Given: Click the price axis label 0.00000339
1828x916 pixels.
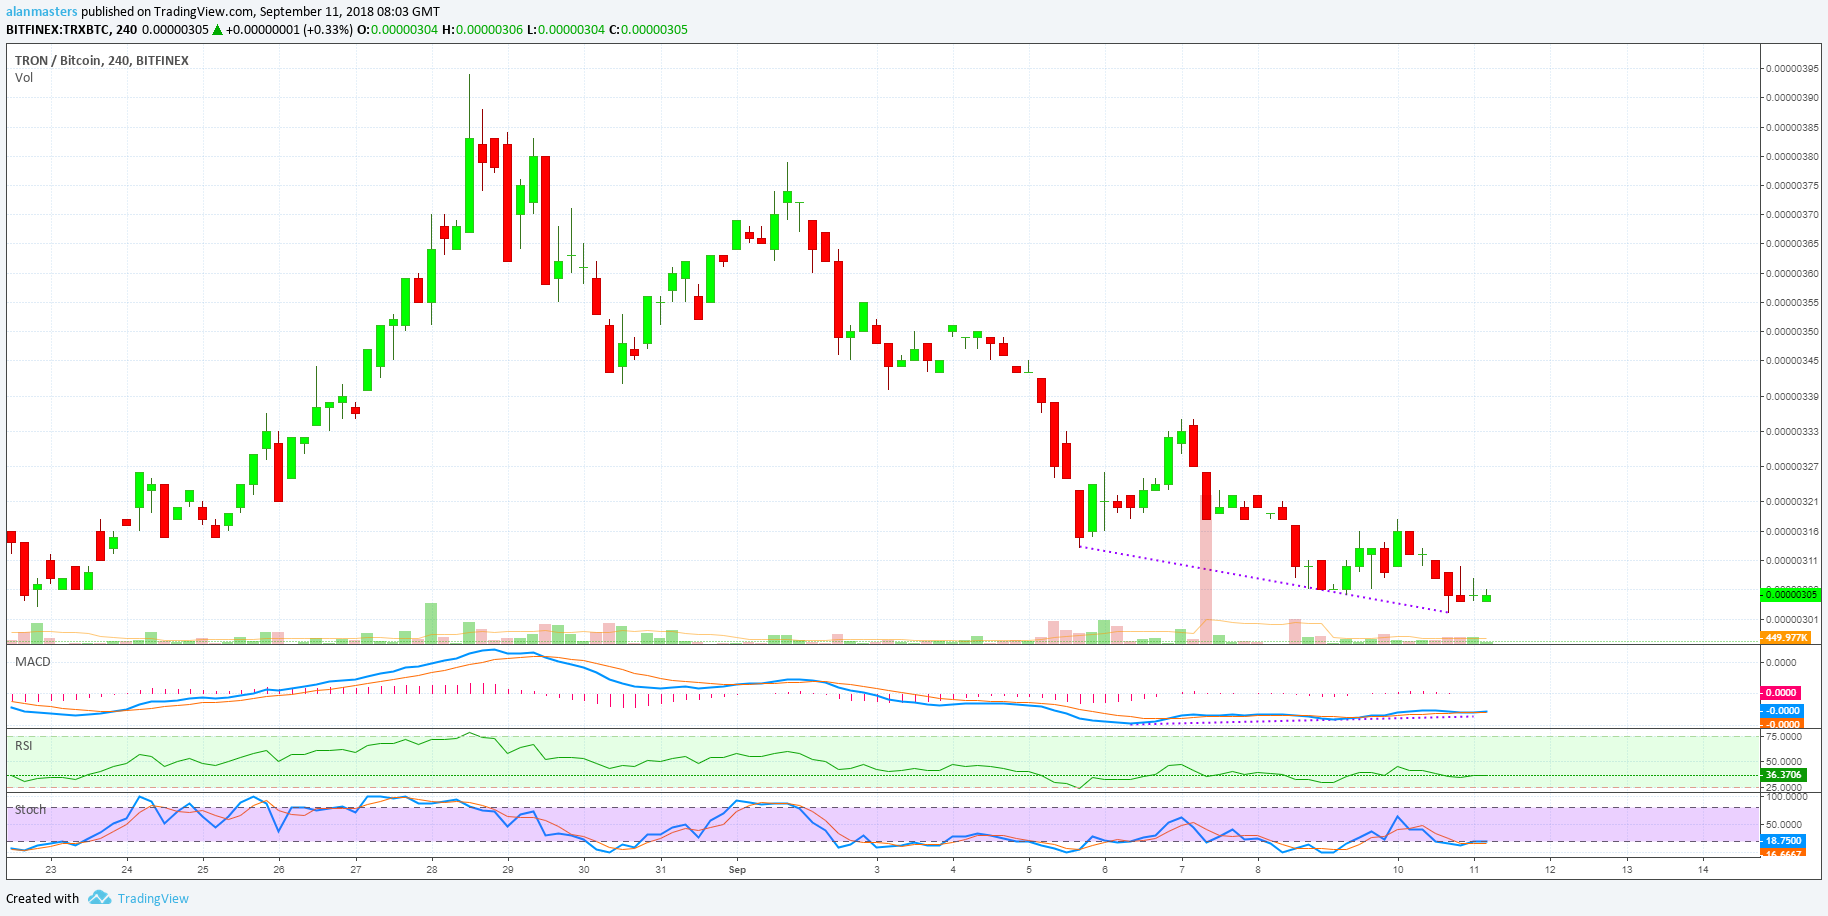Looking at the screenshot, I should tap(1792, 397).
